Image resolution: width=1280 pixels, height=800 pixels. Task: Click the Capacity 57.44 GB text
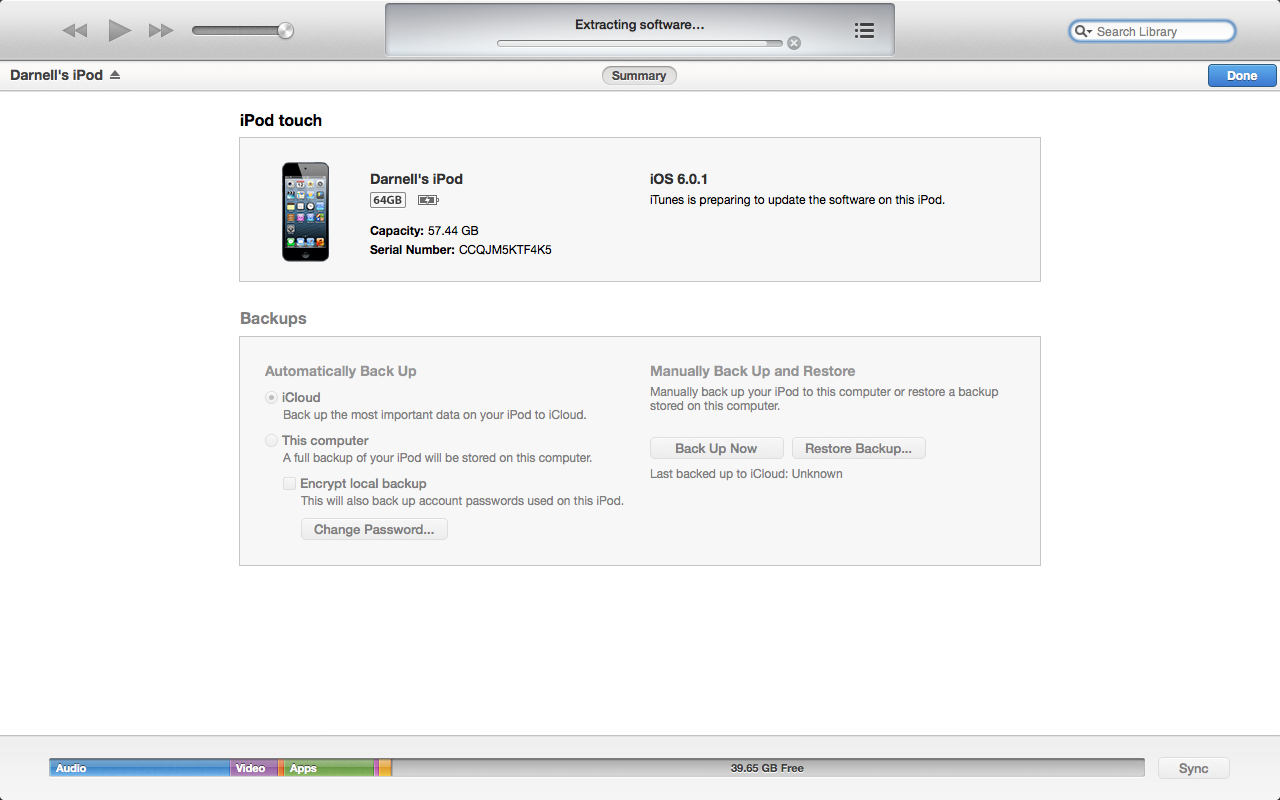(424, 231)
